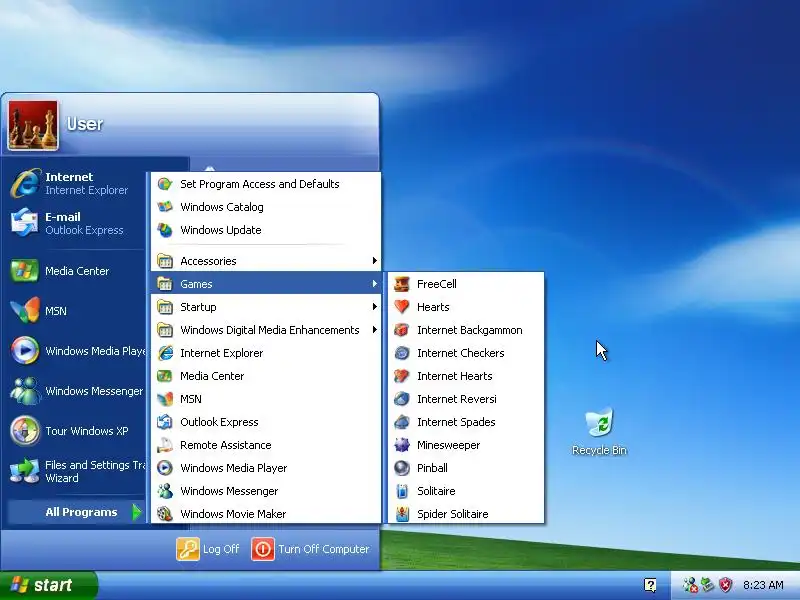This screenshot has height=600, width=800.
Task: Click the start button
Action: pos(48,585)
